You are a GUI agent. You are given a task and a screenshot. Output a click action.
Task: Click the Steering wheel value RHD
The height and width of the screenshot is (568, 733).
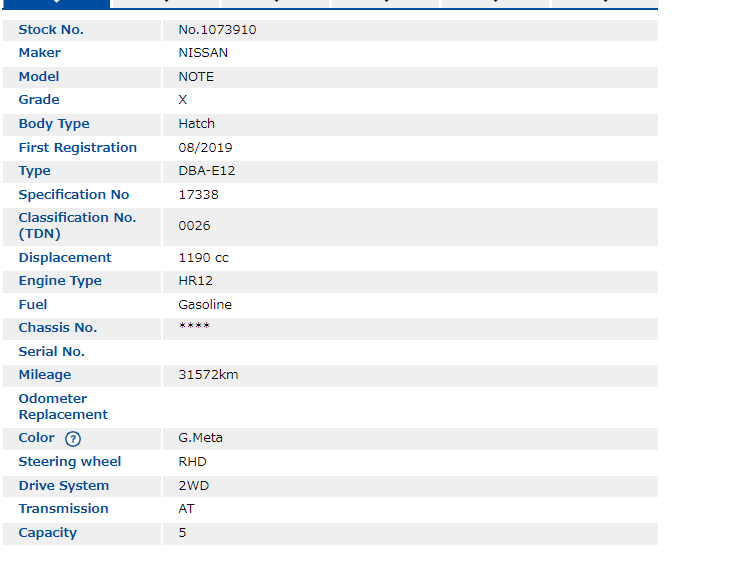(192, 462)
